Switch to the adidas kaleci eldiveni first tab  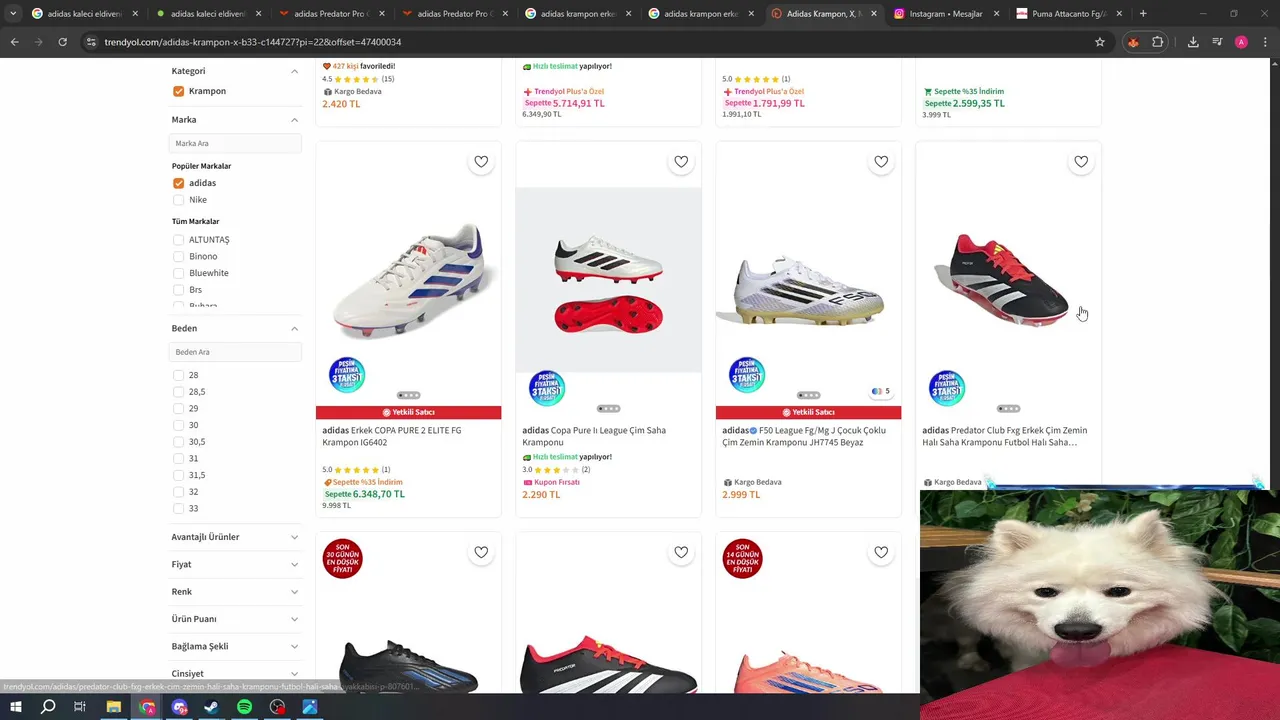click(x=85, y=14)
